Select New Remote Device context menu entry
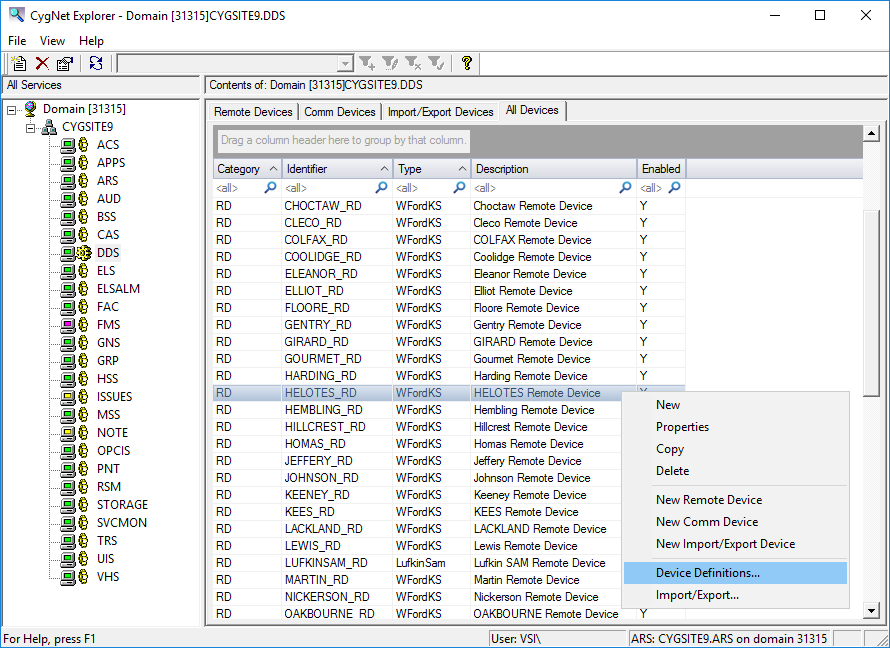This screenshot has height=648, width=890. click(709, 500)
